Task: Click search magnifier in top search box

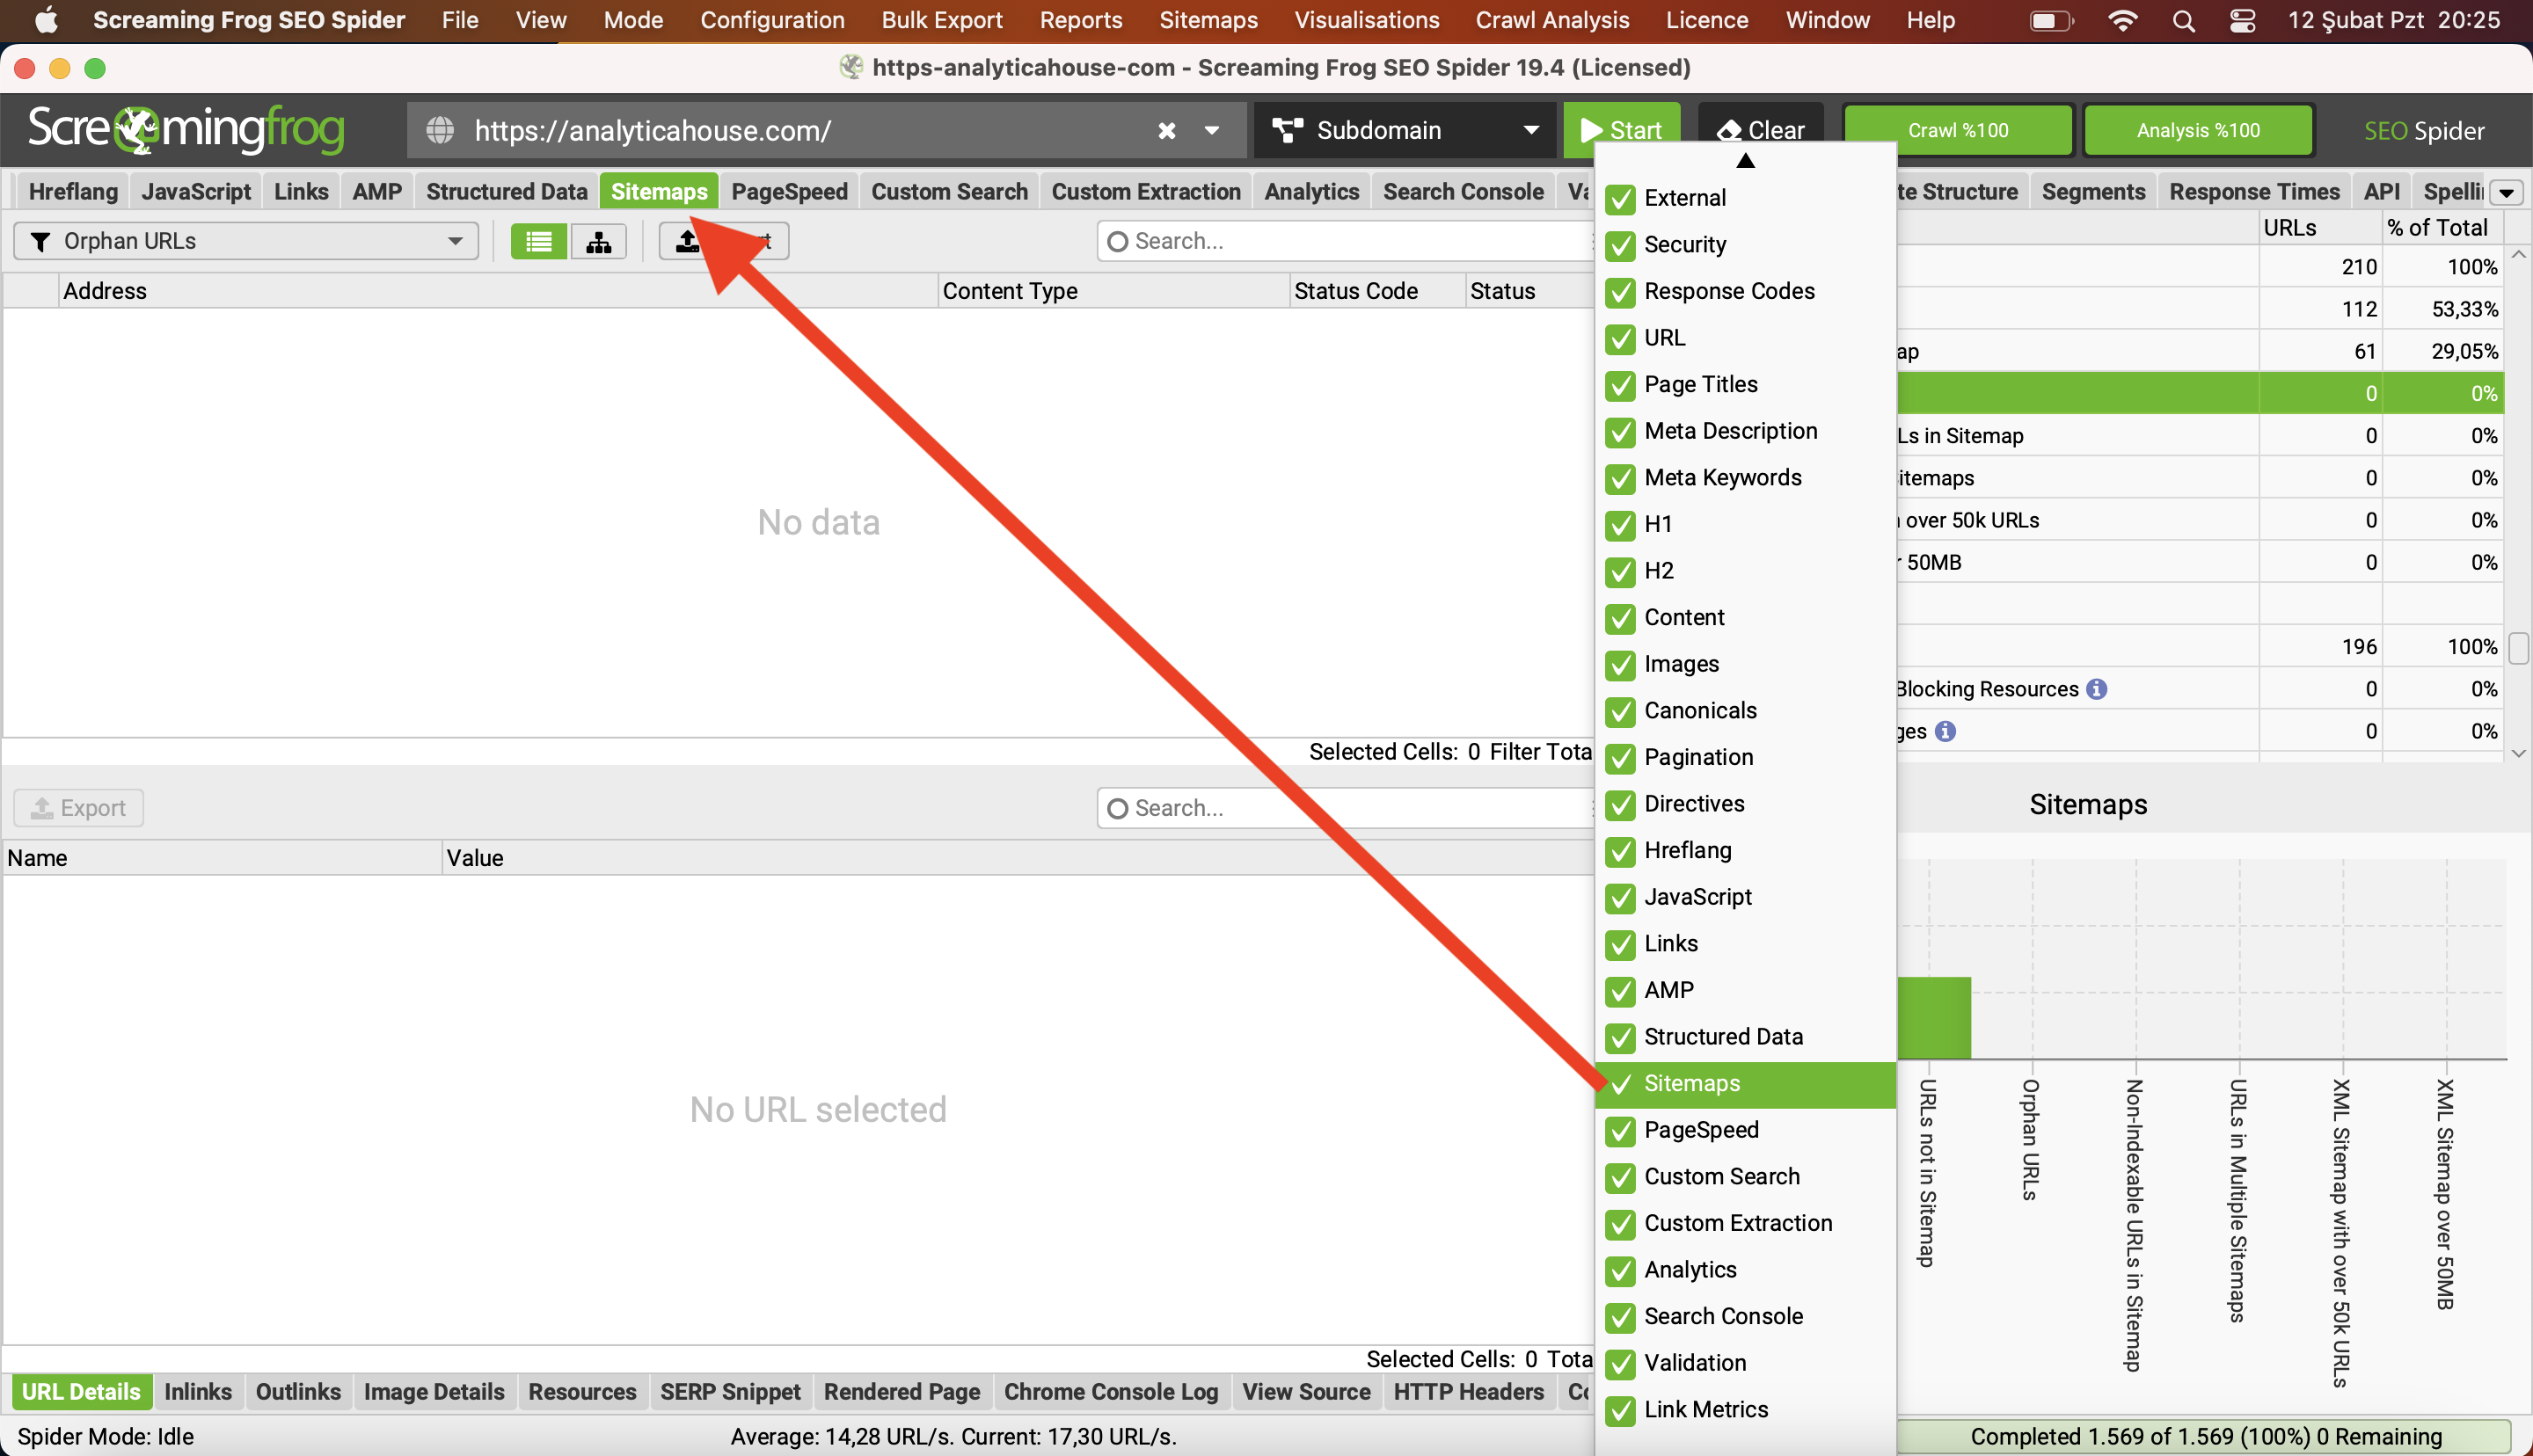Action: (x=1118, y=241)
